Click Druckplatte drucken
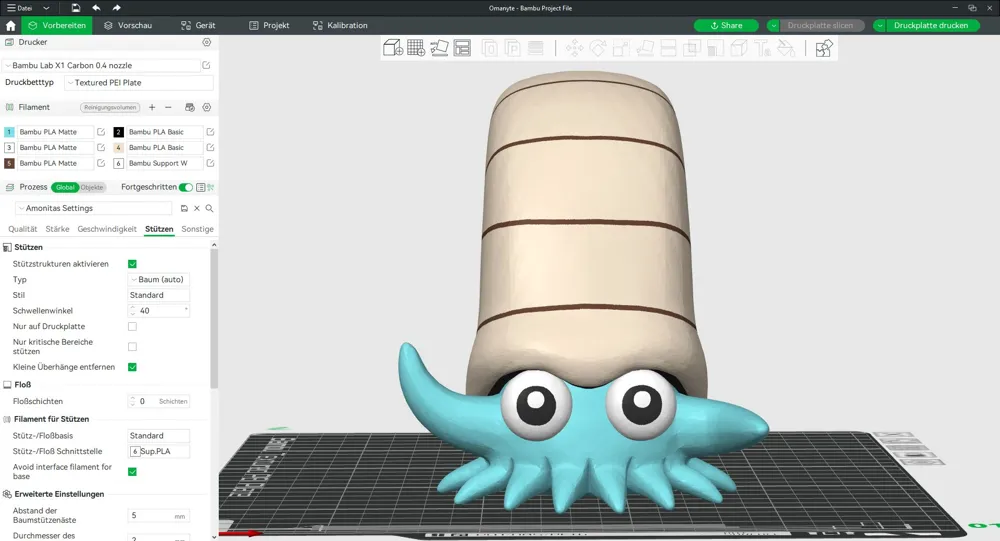The image size is (1000, 541). pos(930,26)
